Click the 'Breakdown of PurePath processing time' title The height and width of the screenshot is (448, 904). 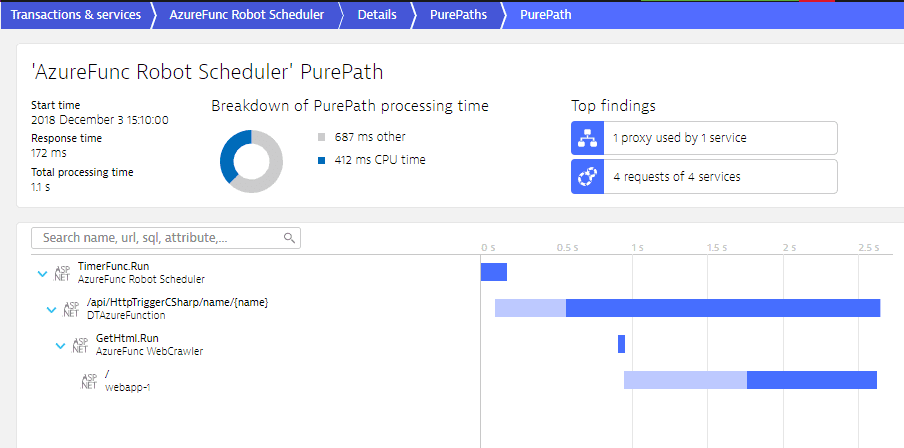[x=350, y=106]
